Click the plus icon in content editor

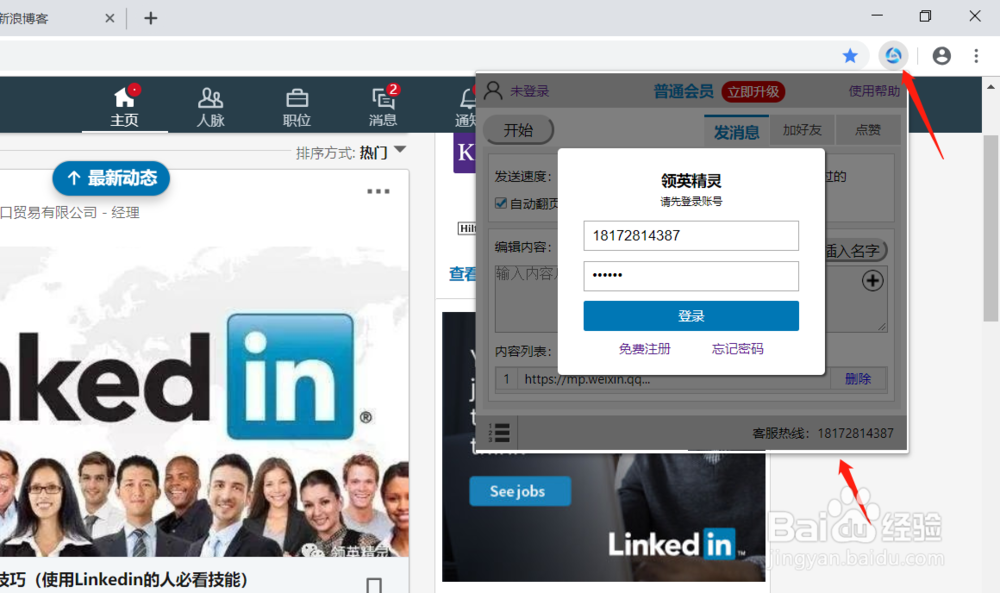pos(872,281)
